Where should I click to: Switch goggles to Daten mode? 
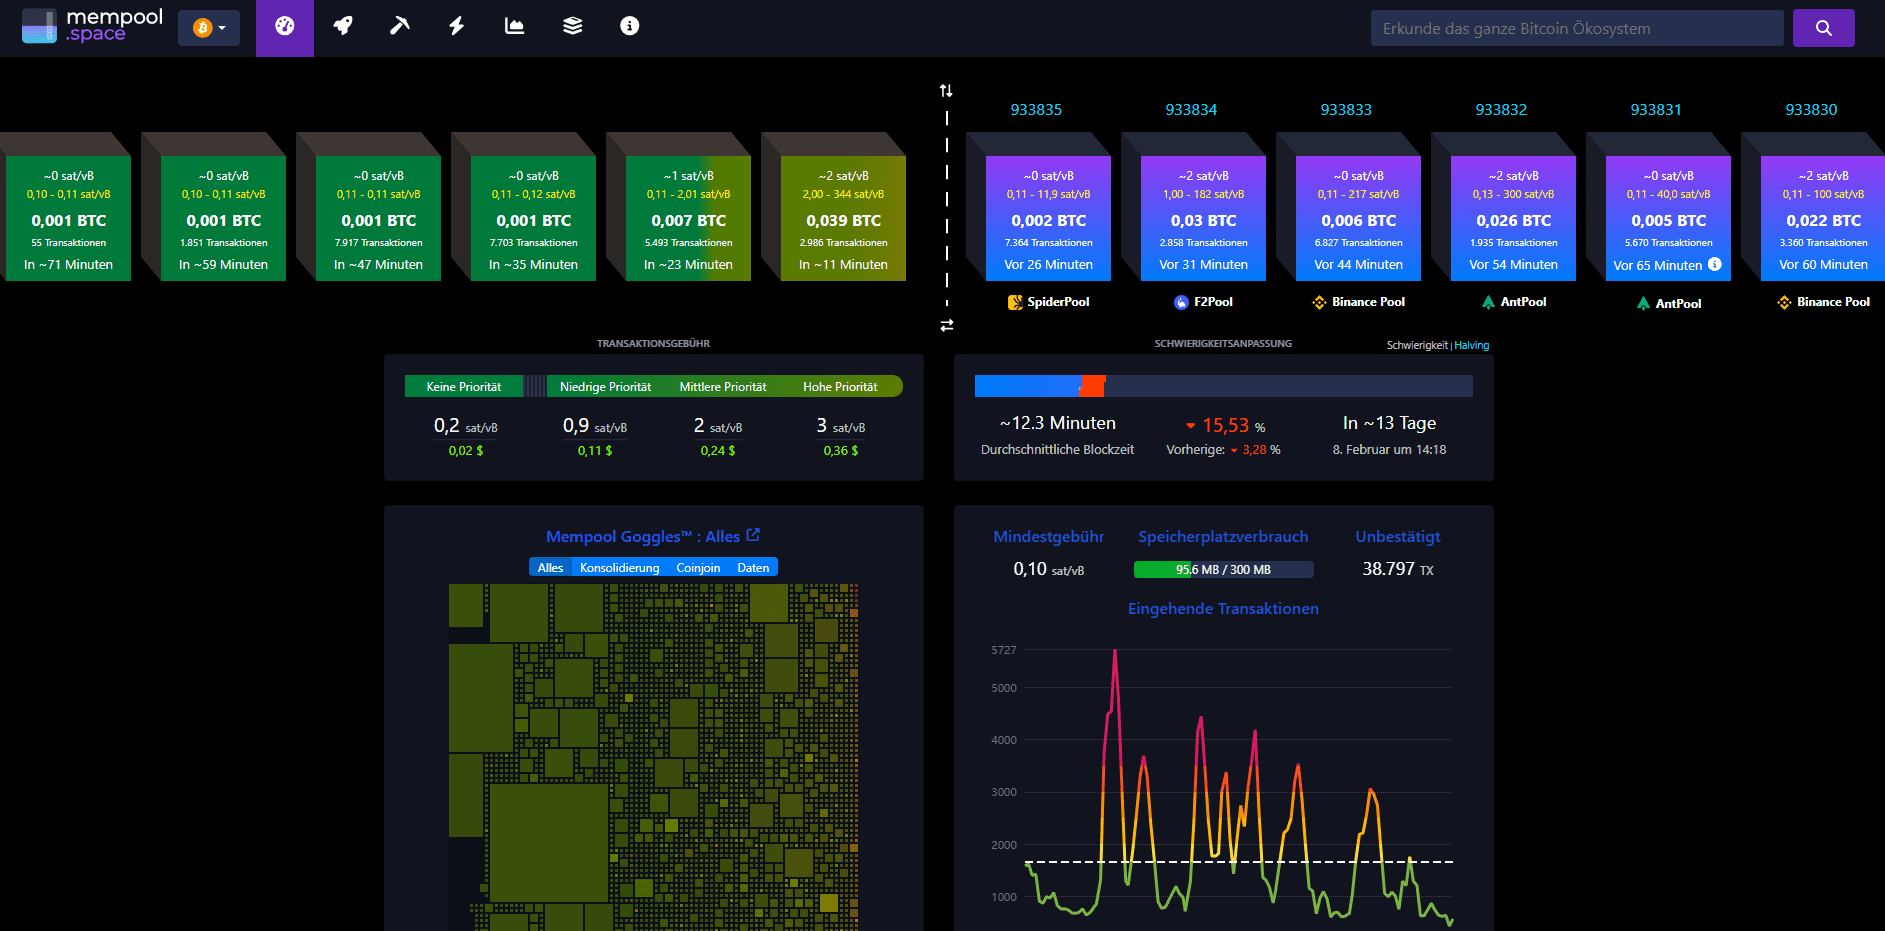click(753, 567)
